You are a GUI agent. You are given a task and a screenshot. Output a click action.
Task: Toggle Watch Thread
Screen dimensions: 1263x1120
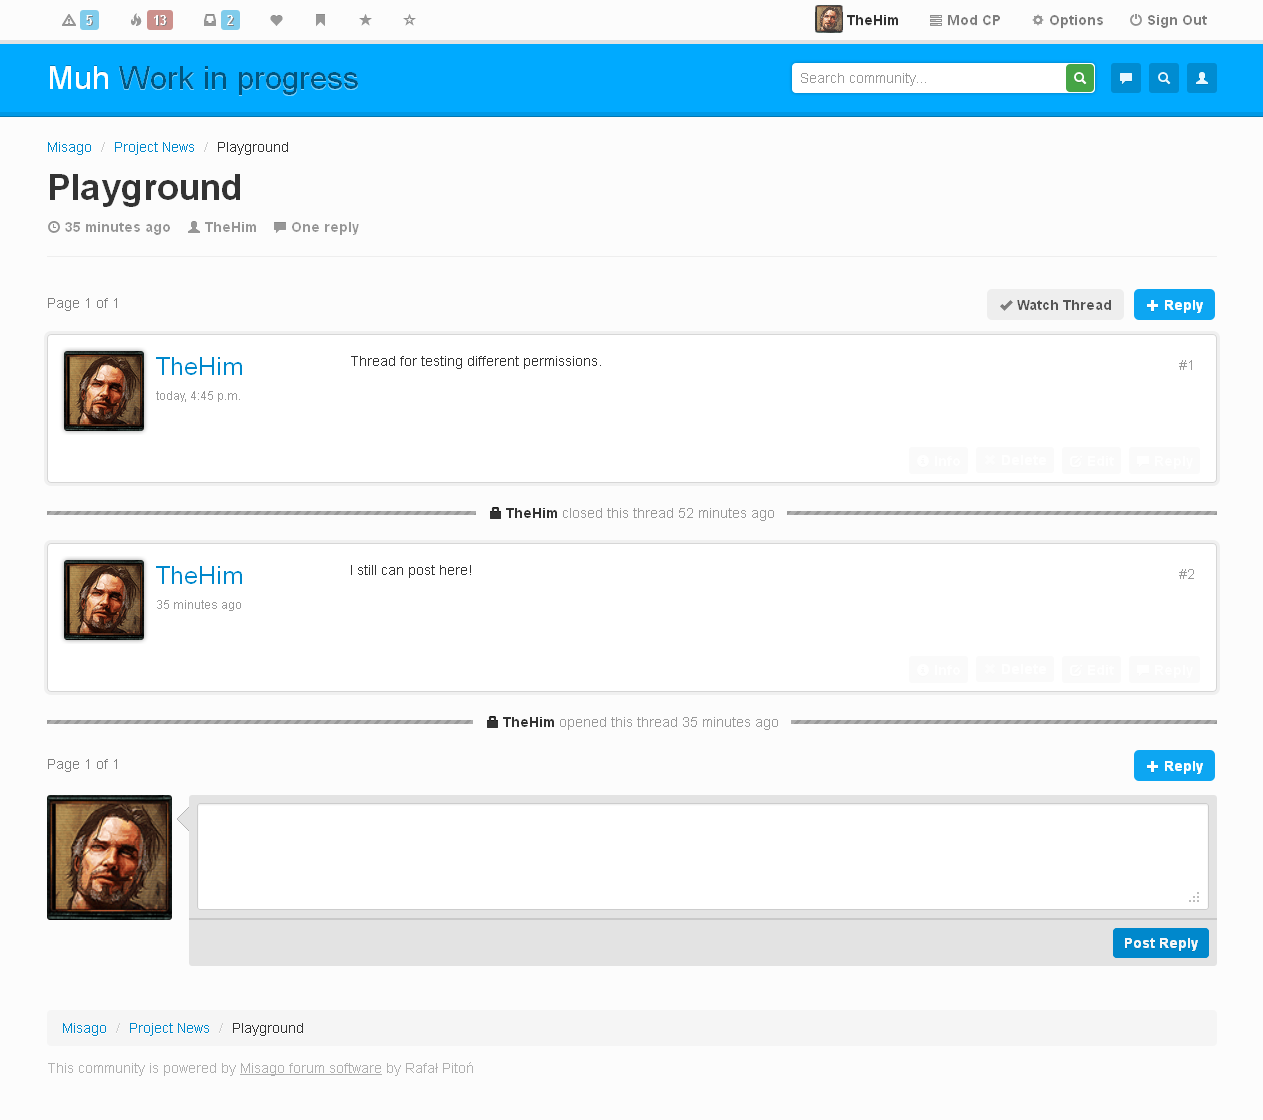click(x=1055, y=305)
